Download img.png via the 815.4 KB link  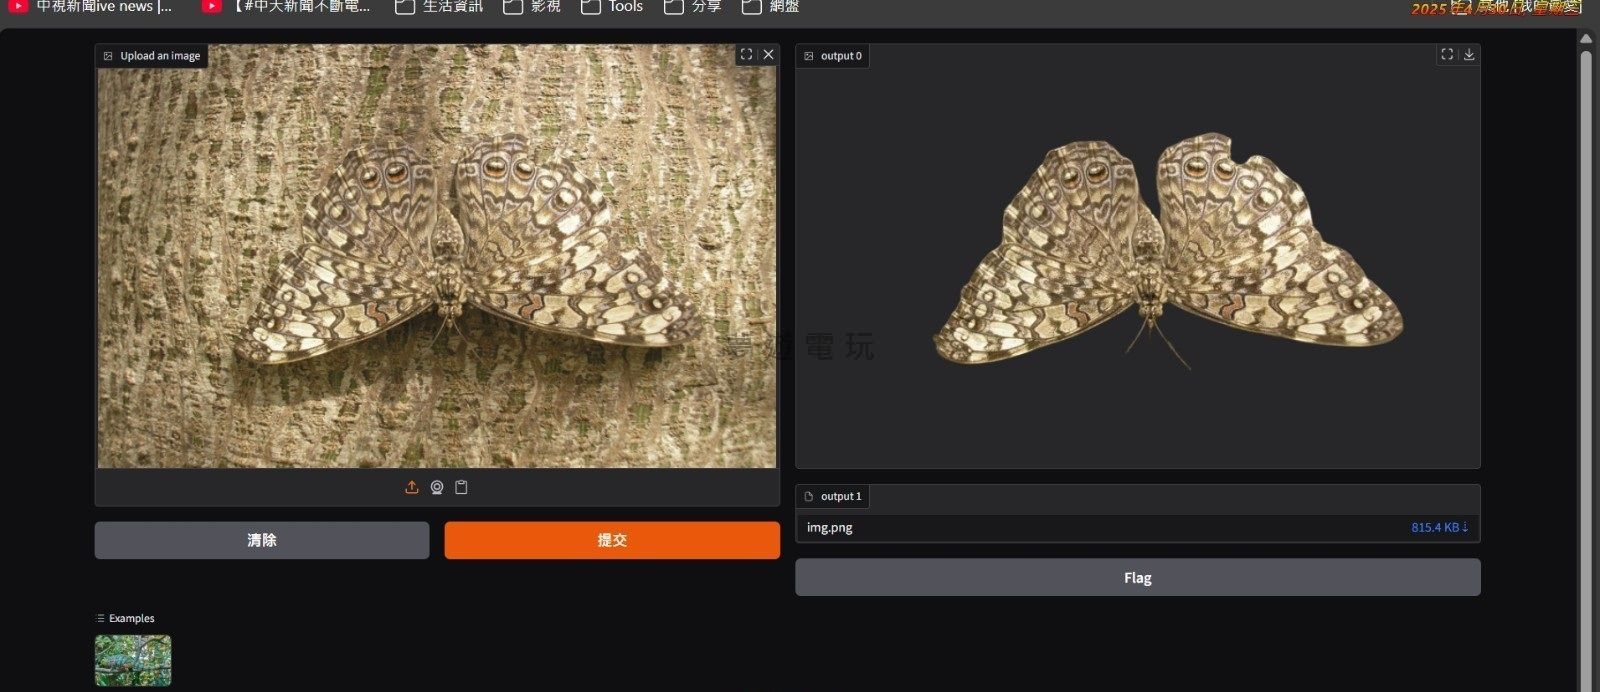tap(1439, 527)
